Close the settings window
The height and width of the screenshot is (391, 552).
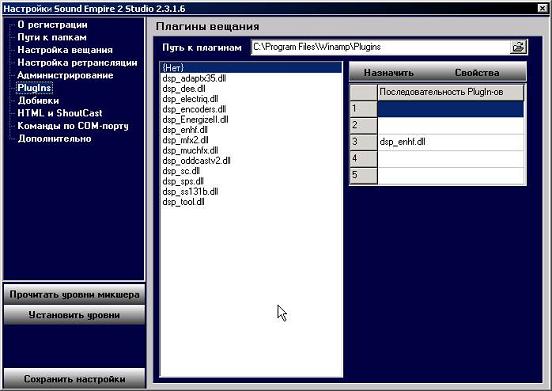coord(543,8)
